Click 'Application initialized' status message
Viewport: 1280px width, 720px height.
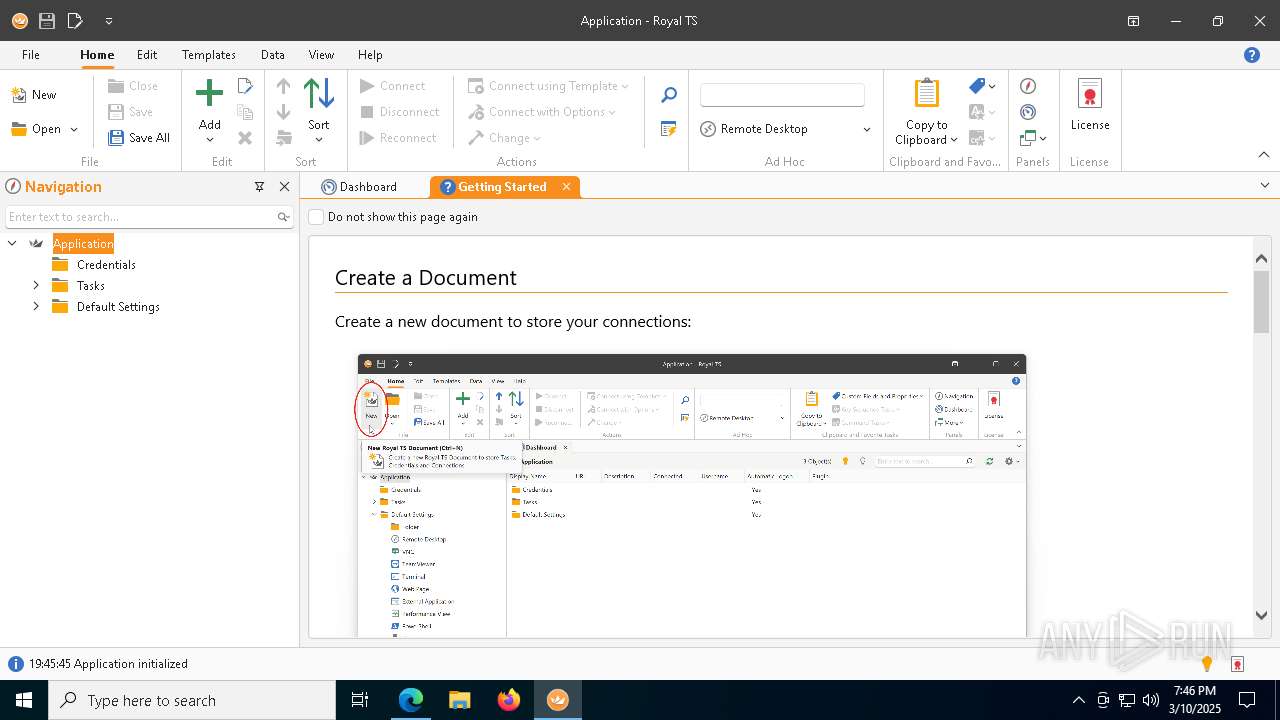pyautogui.click(x=131, y=664)
